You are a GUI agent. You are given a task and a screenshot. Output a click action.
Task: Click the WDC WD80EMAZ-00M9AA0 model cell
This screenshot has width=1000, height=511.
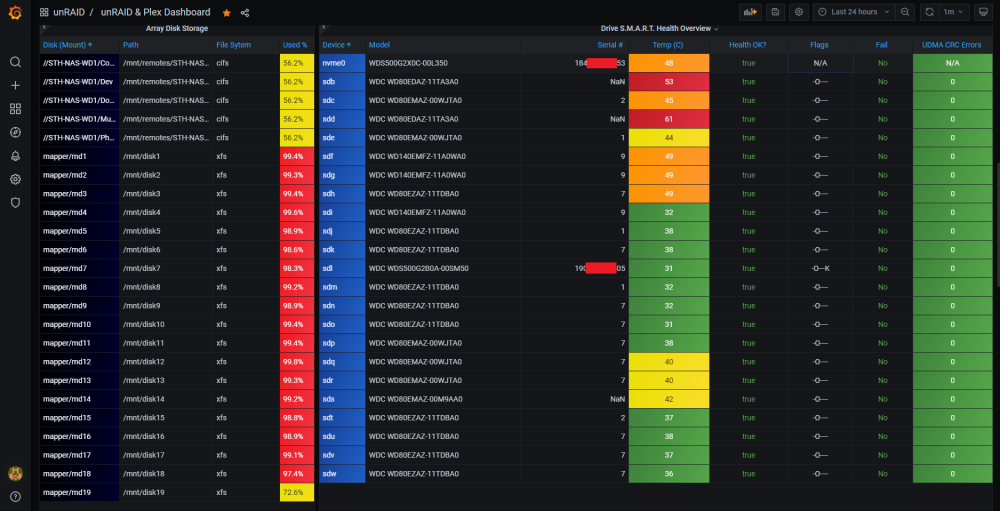click(443, 399)
